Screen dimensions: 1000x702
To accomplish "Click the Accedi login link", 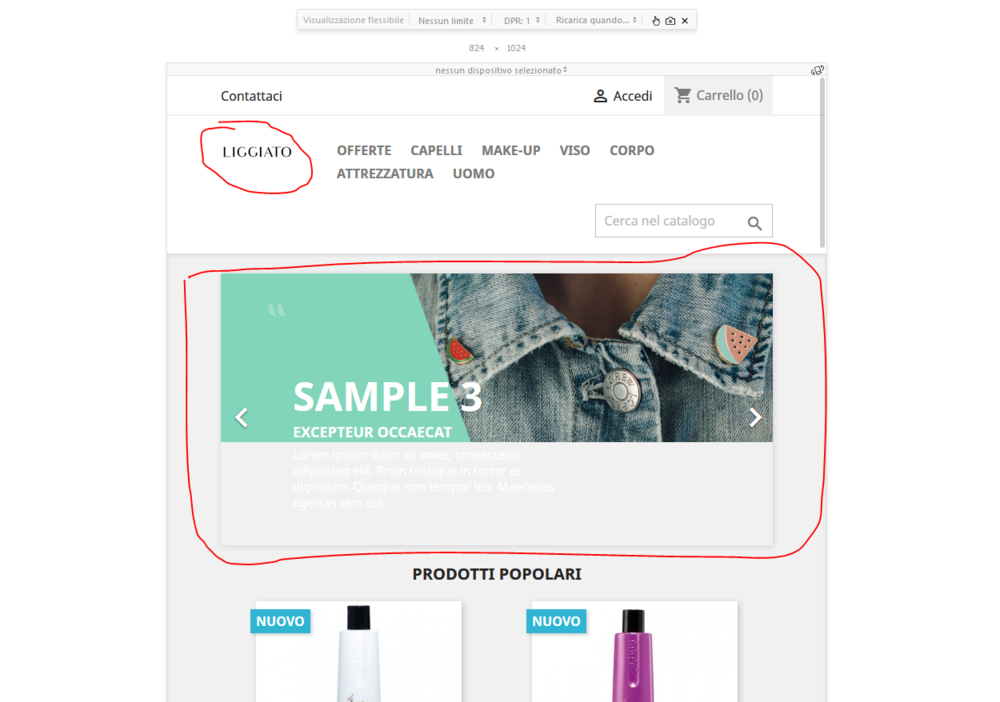I will pos(633,96).
